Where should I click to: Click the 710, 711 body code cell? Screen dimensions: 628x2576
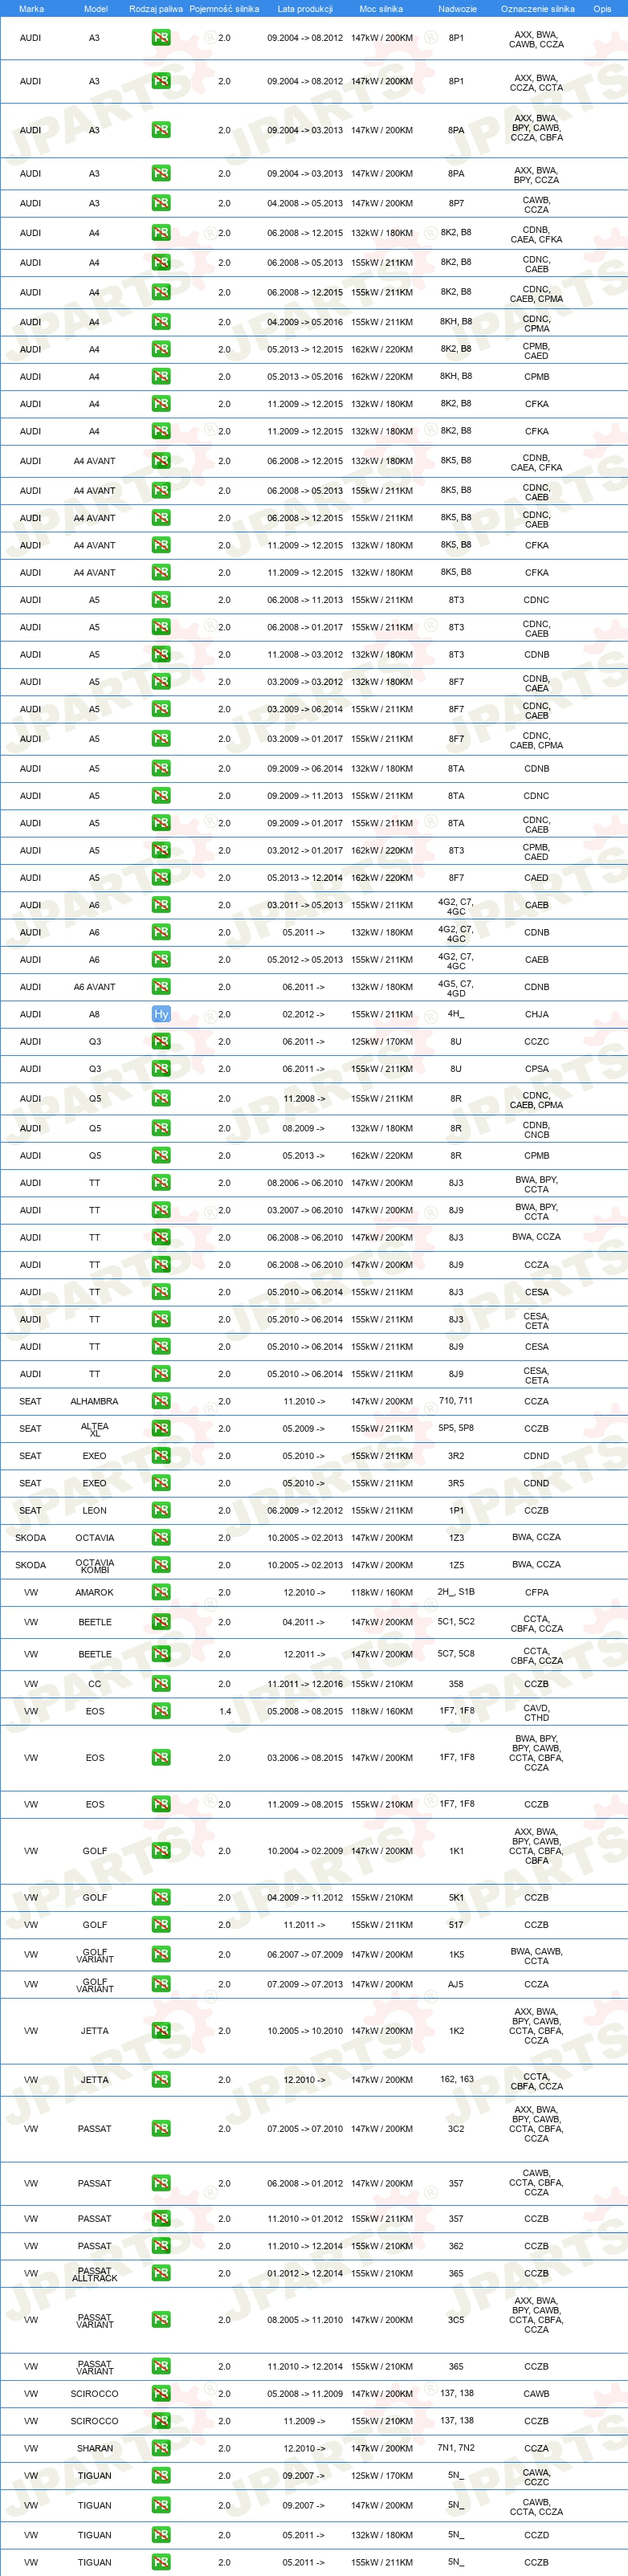456,1400
